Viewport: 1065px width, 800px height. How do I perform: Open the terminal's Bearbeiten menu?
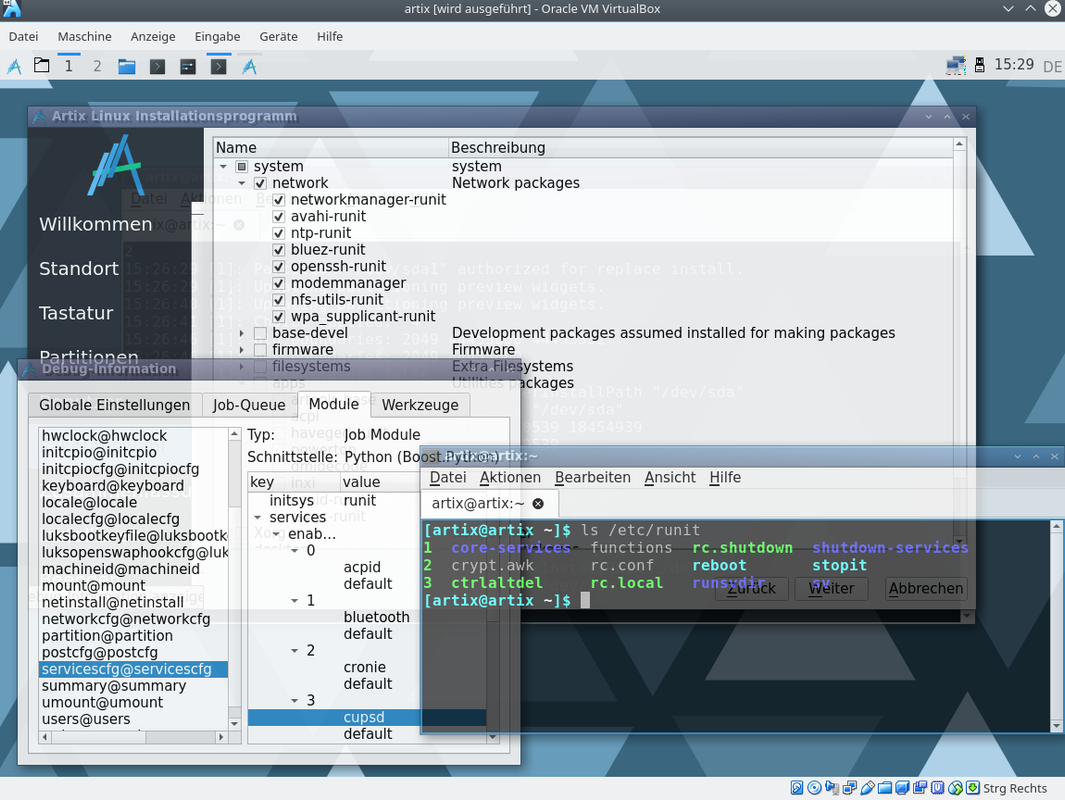point(592,477)
